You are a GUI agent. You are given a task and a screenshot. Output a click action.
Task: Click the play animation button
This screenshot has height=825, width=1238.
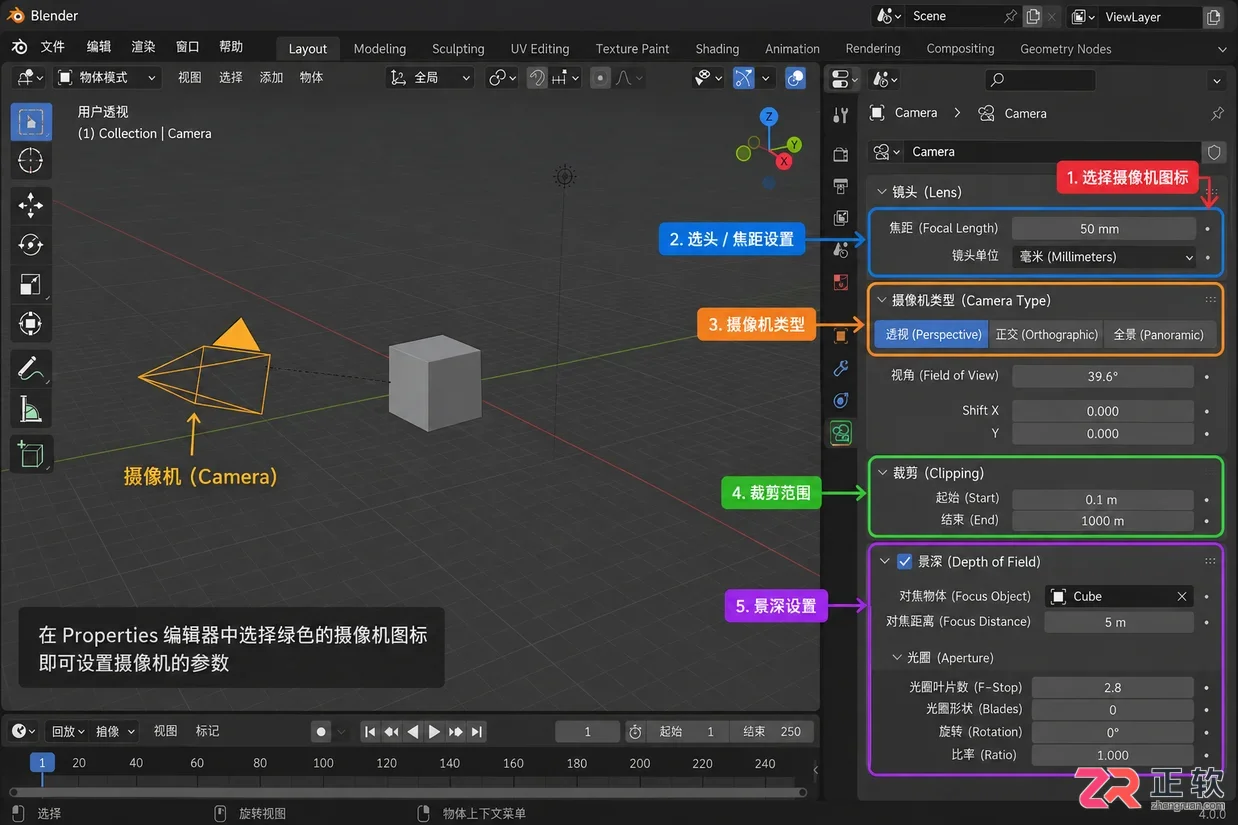pyautogui.click(x=434, y=732)
